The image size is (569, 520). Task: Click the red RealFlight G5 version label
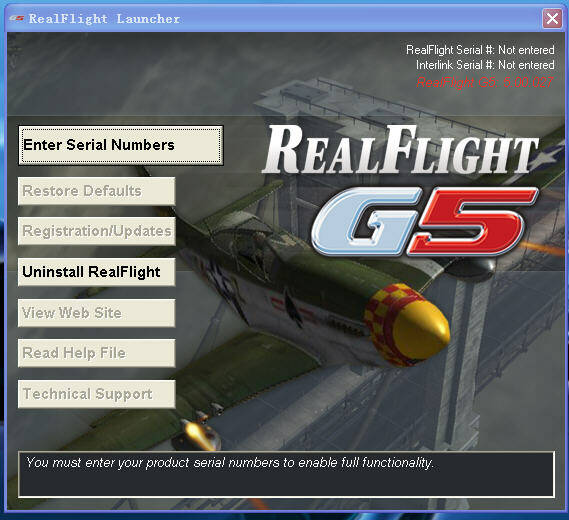point(485,82)
